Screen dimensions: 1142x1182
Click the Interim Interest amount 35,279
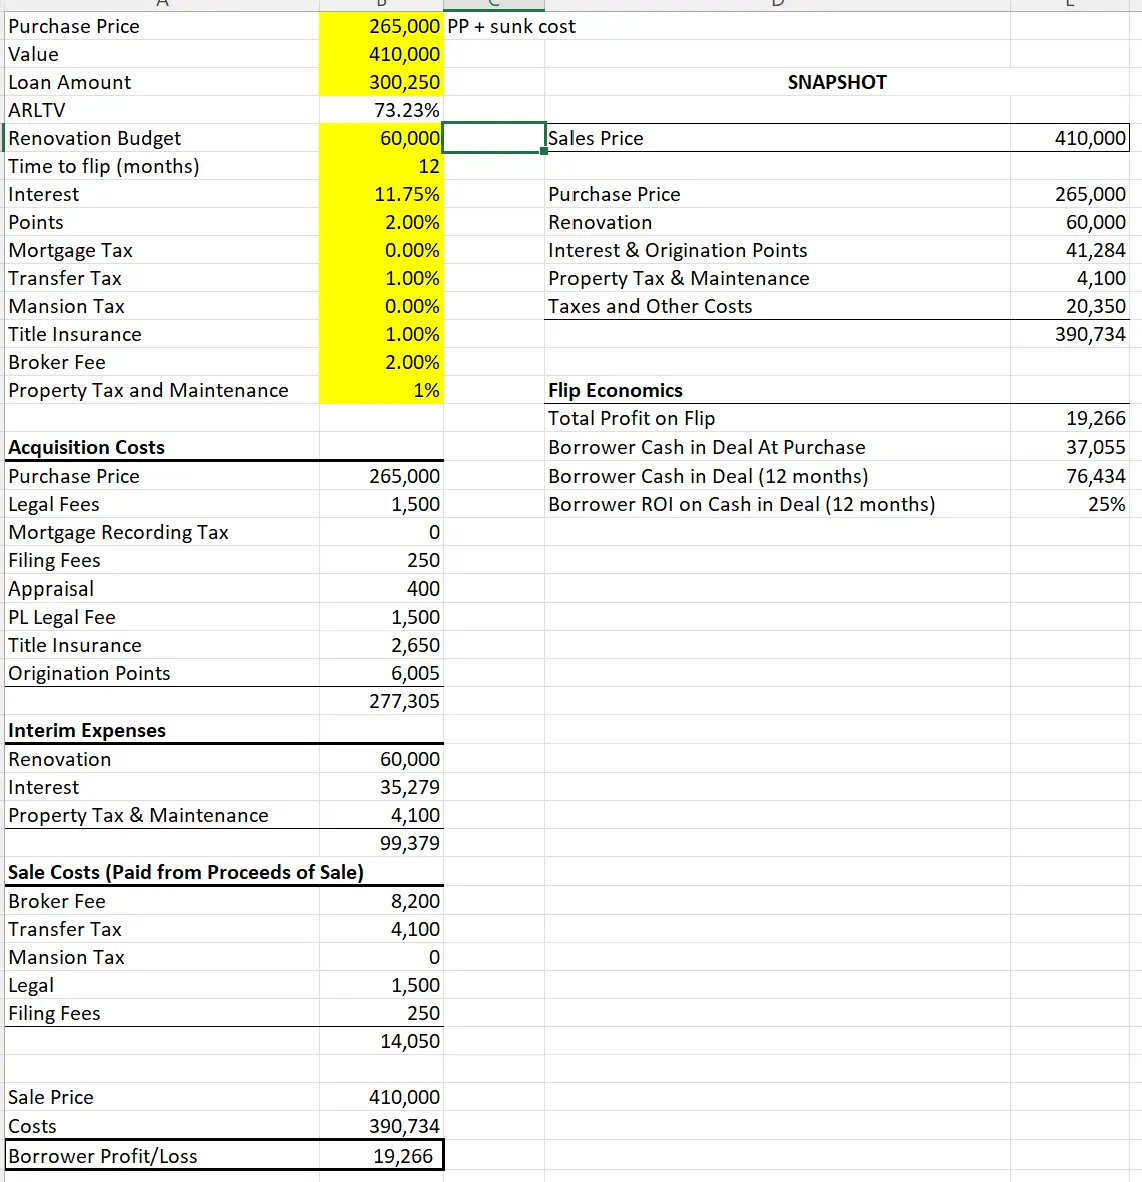(x=381, y=787)
